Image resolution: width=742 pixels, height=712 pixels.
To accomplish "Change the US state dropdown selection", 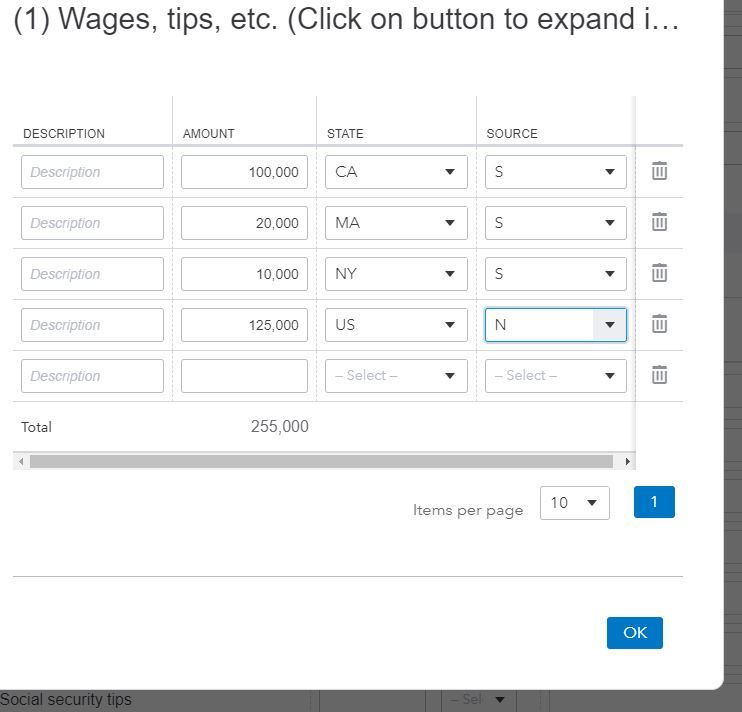I will (396, 325).
